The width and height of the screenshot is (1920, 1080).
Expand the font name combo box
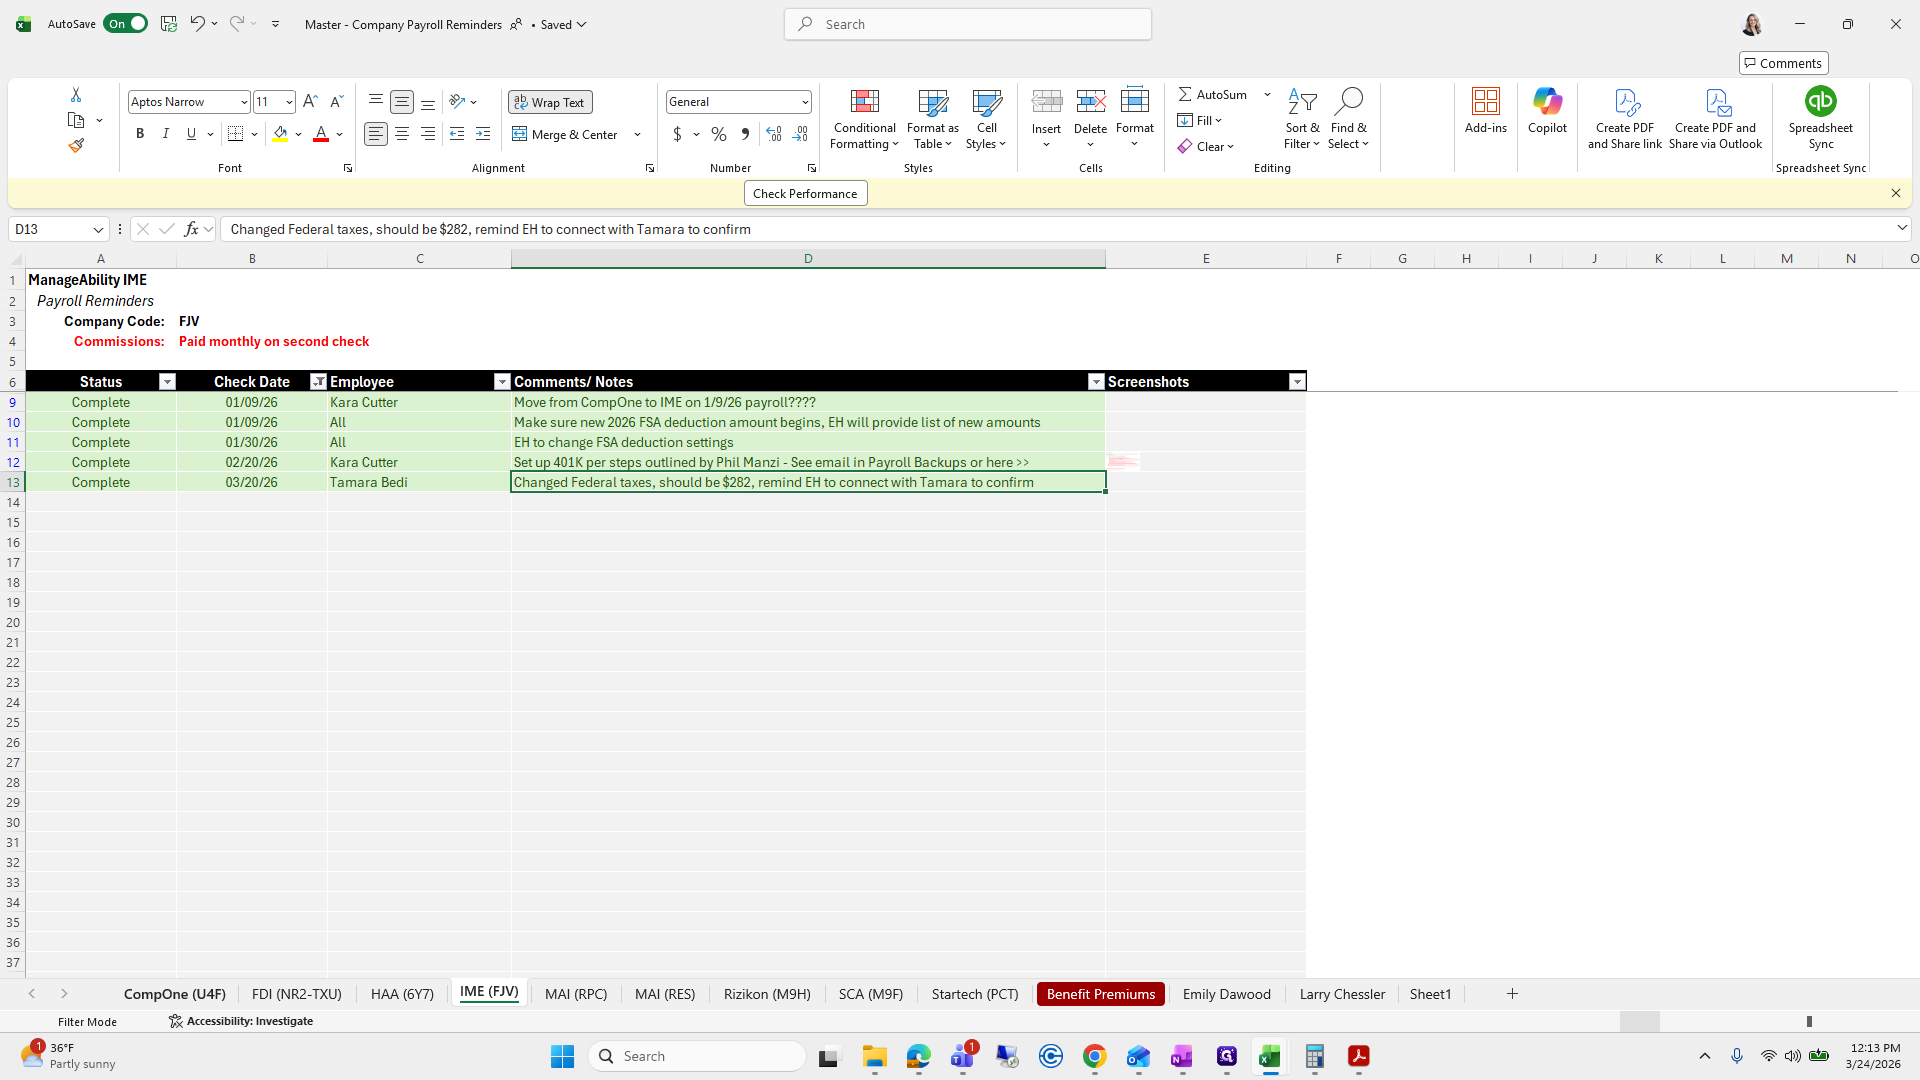(x=243, y=102)
